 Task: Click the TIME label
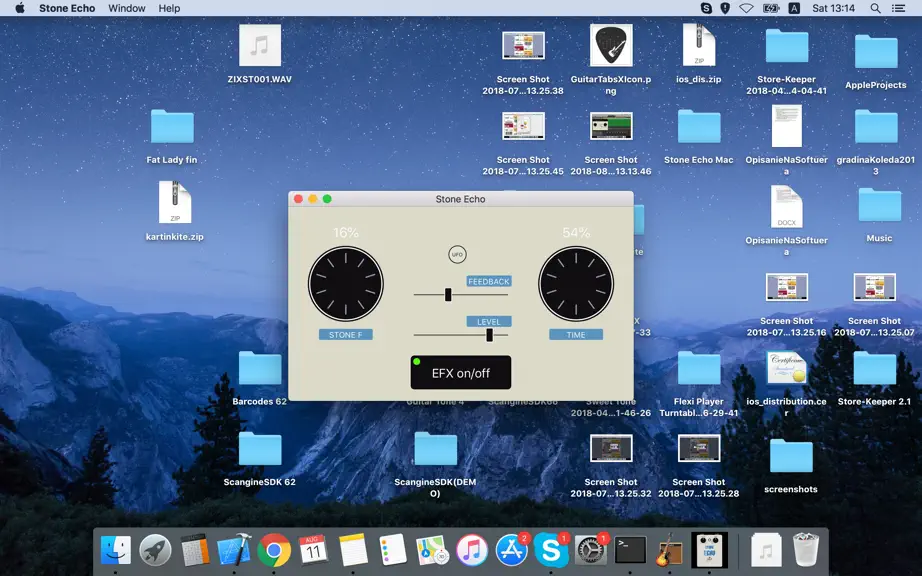[x=576, y=334]
